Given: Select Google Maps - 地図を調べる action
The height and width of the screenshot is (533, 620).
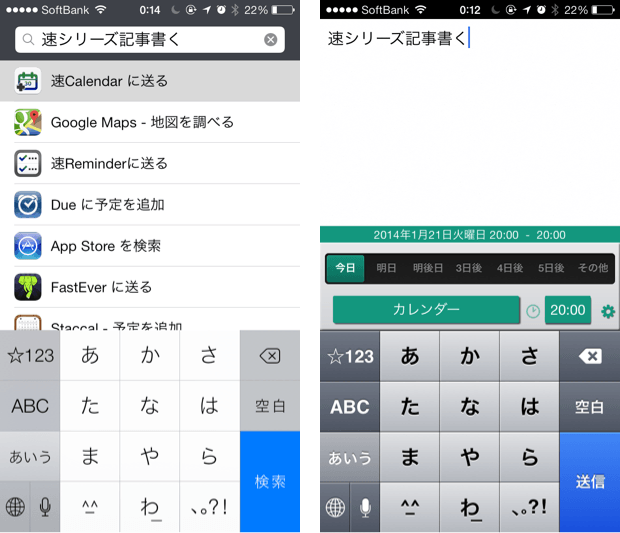Looking at the screenshot, I should pyautogui.click(x=150, y=122).
